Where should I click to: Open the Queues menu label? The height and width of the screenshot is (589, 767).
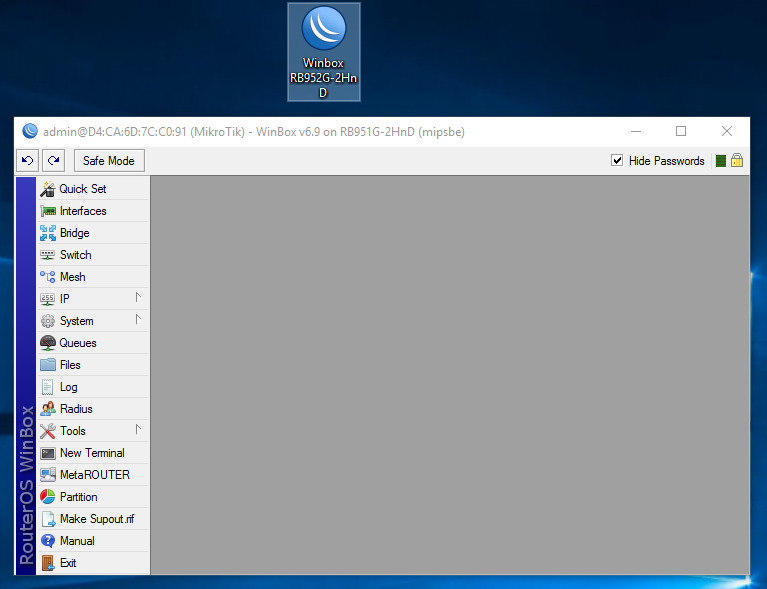[78, 343]
